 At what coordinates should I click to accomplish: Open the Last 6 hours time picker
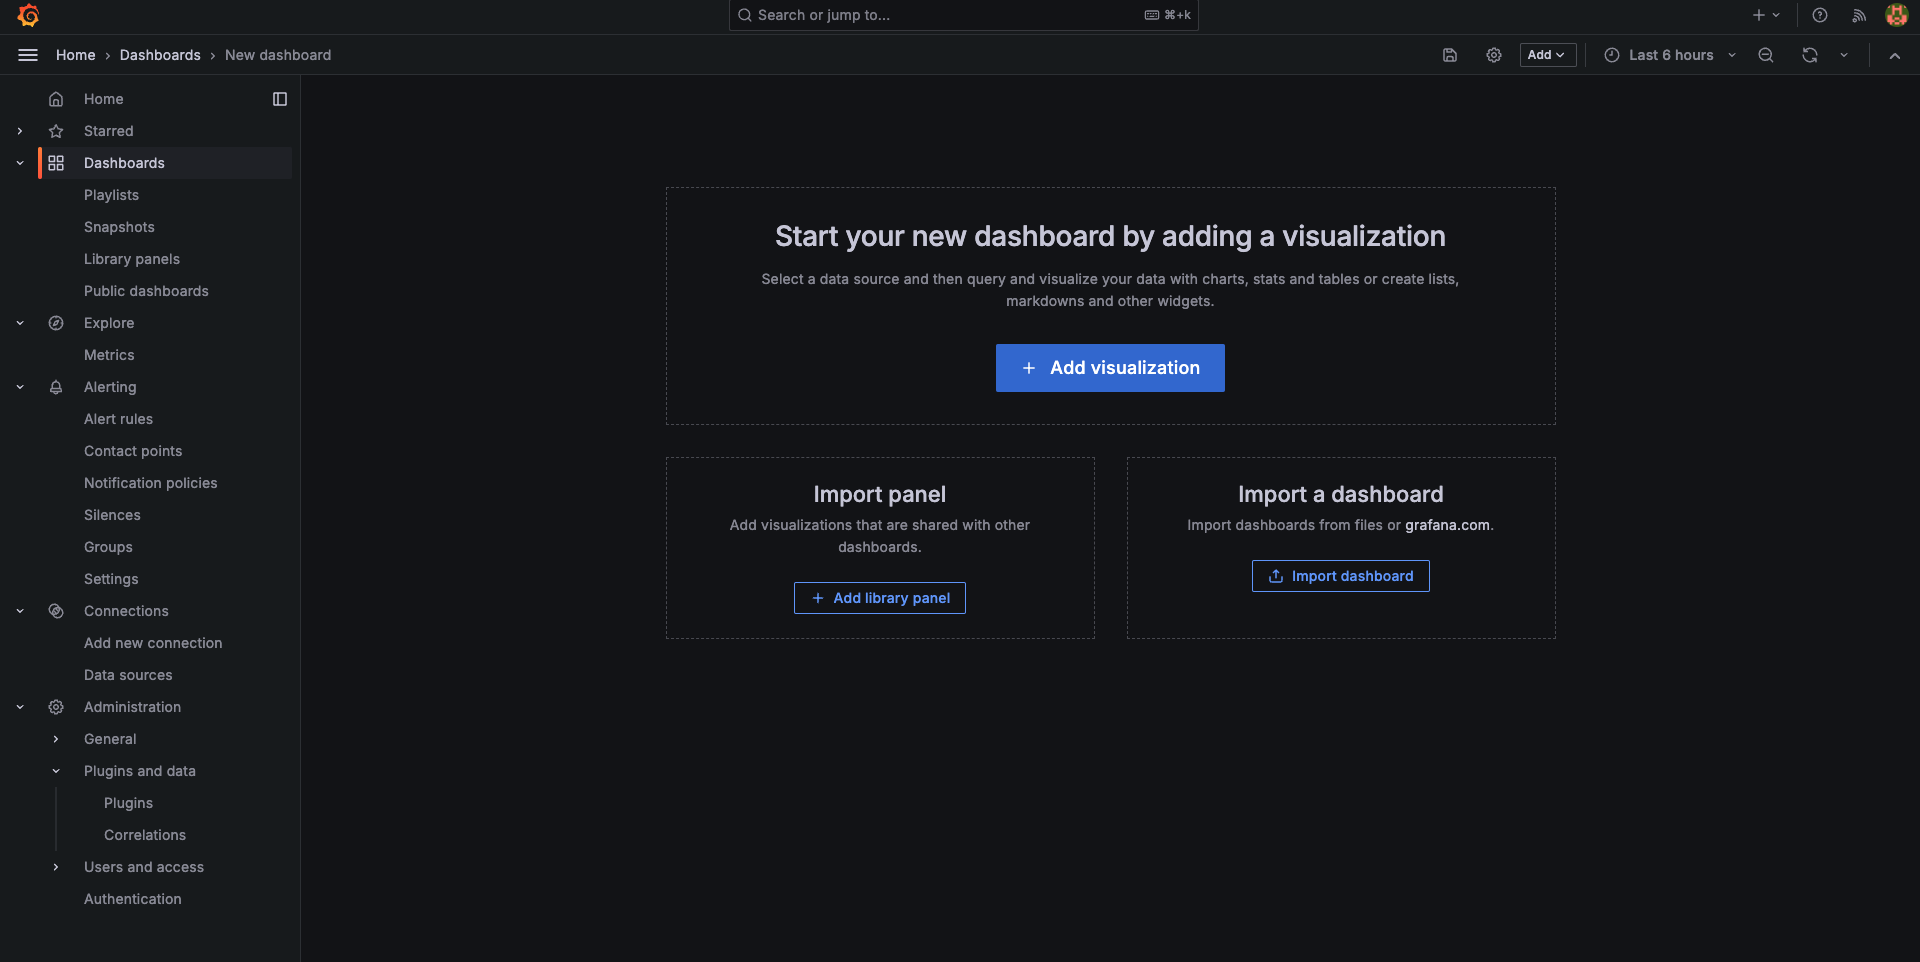click(1670, 55)
